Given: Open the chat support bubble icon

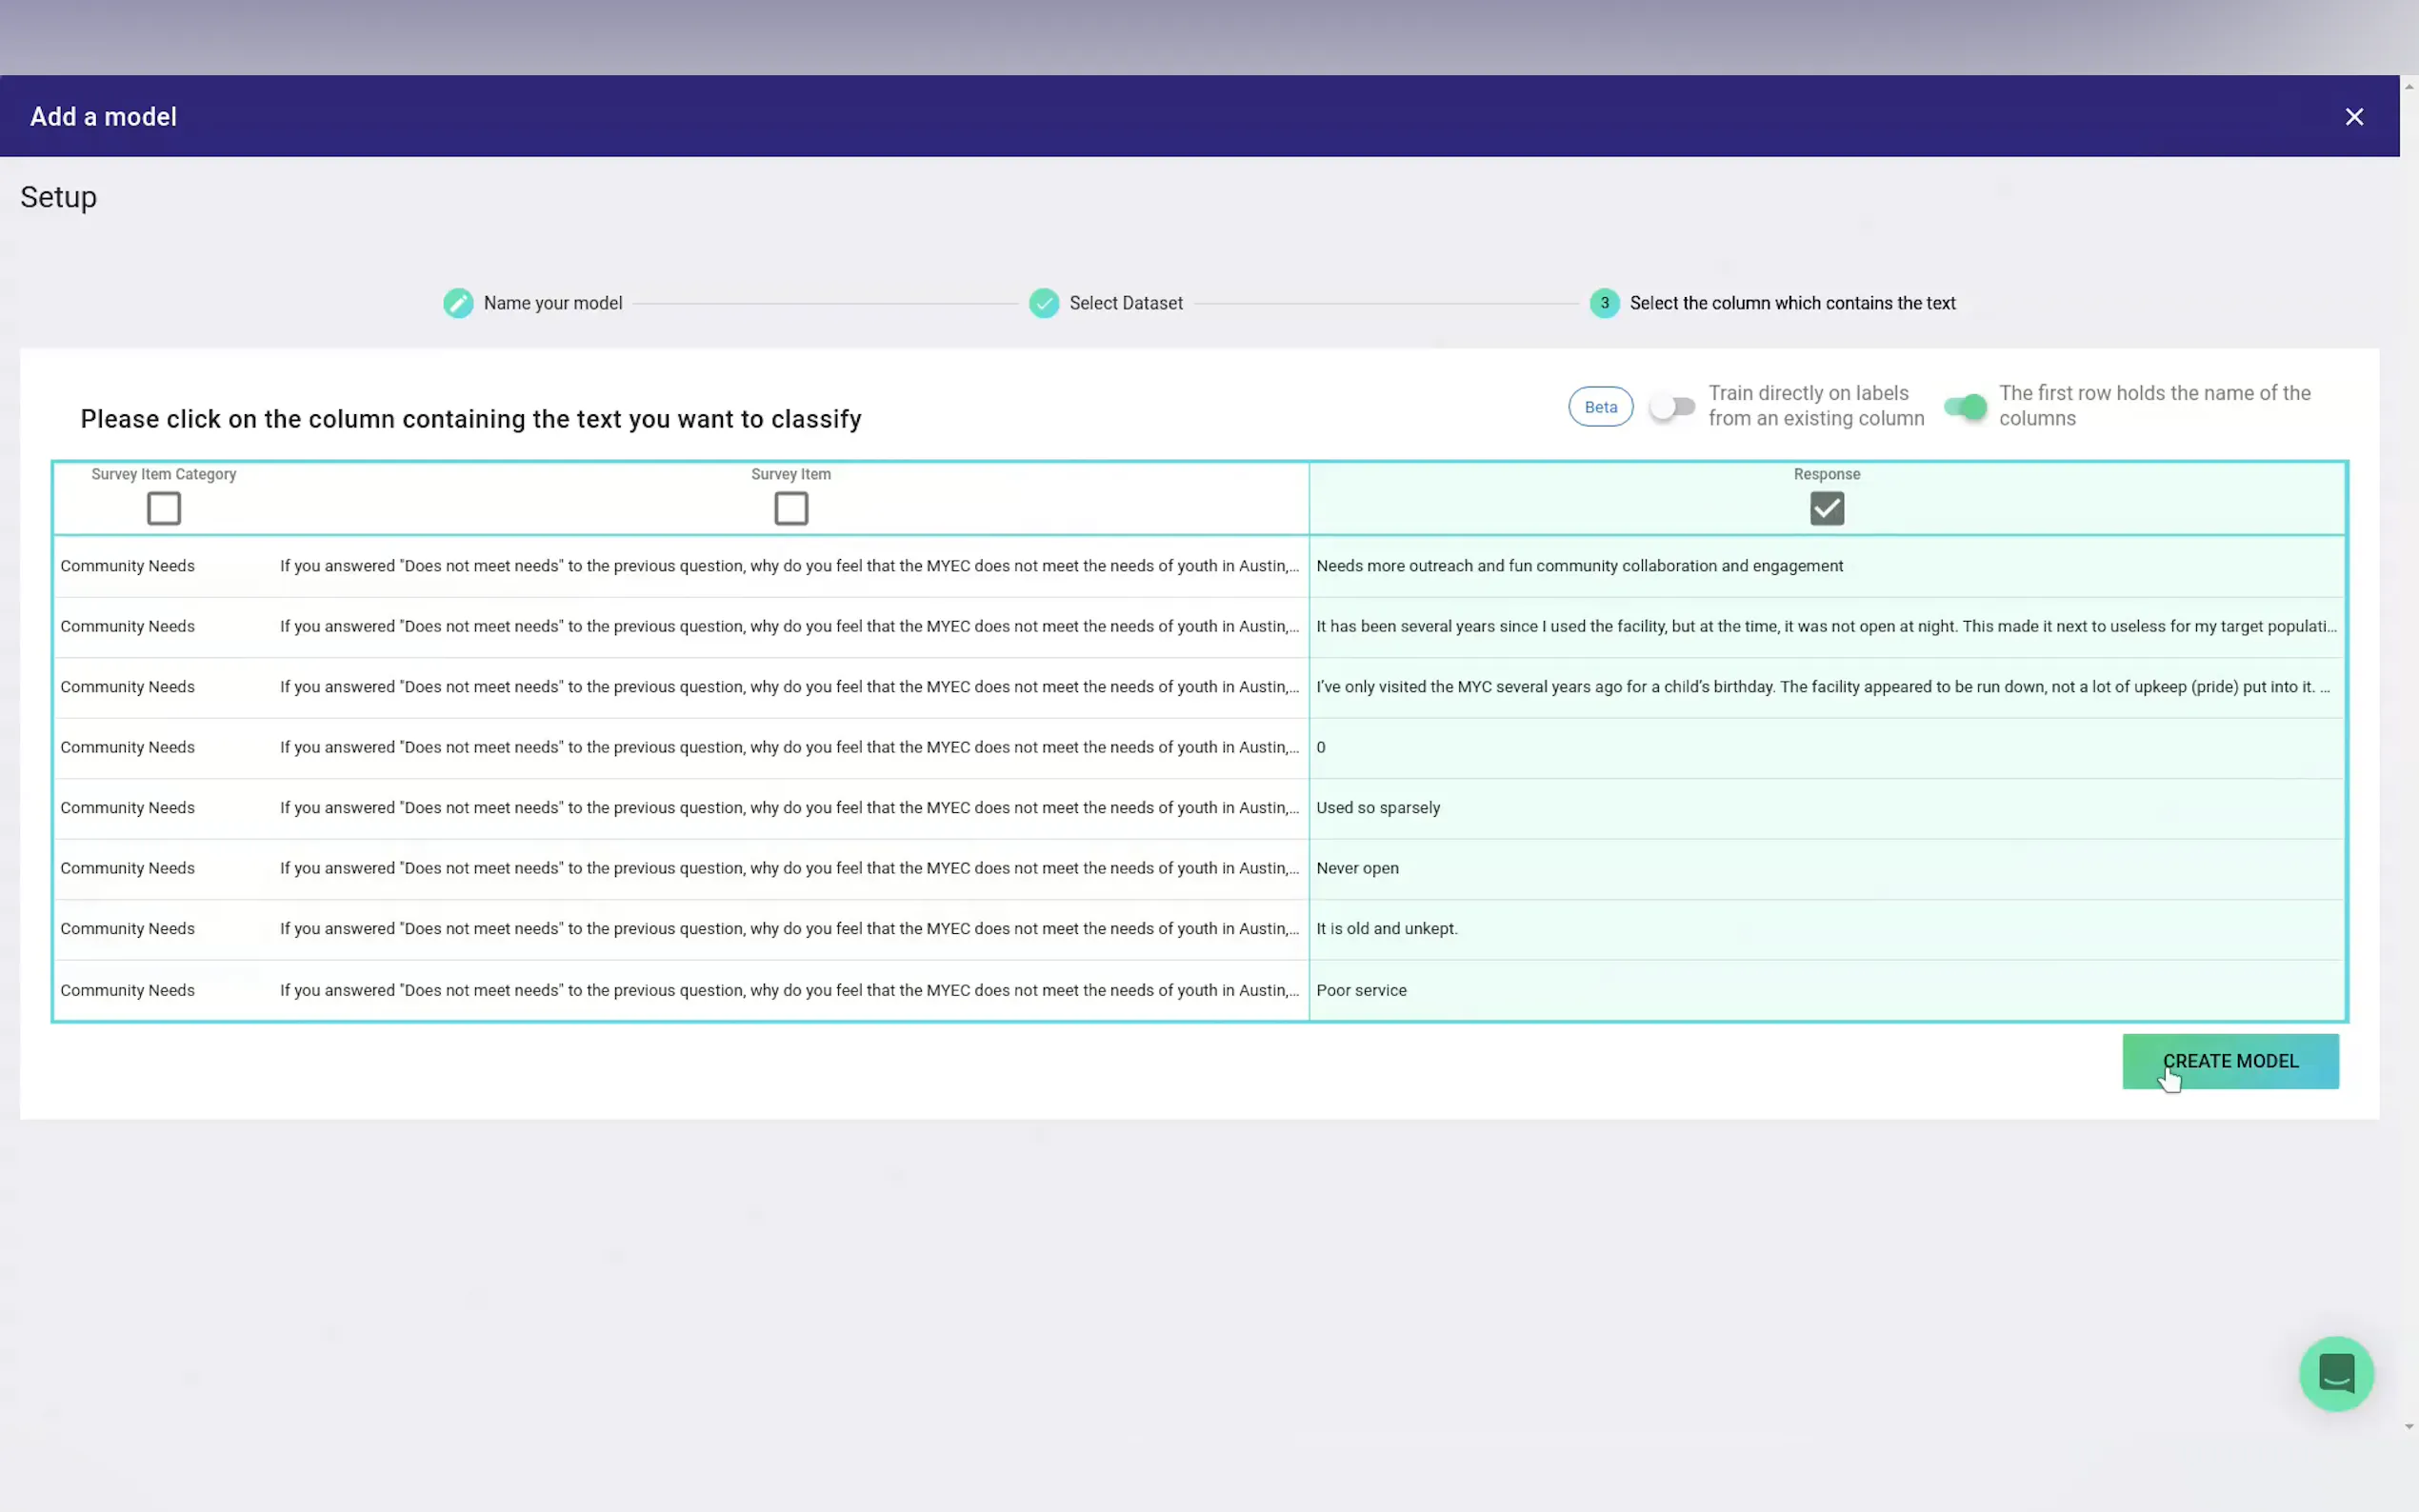Looking at the screenshot, I should pyautogui.click(x=2335, y=1373).
